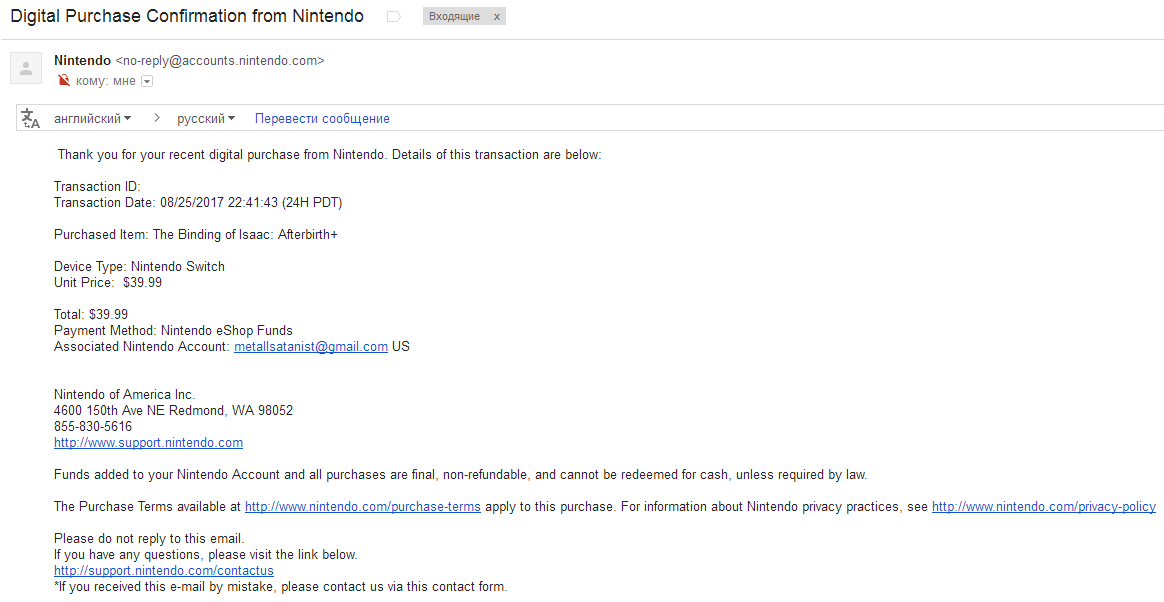1164x602 pixels.
Task: Open the support.nintendo.com/contactus link
Action: coord(163,571)
